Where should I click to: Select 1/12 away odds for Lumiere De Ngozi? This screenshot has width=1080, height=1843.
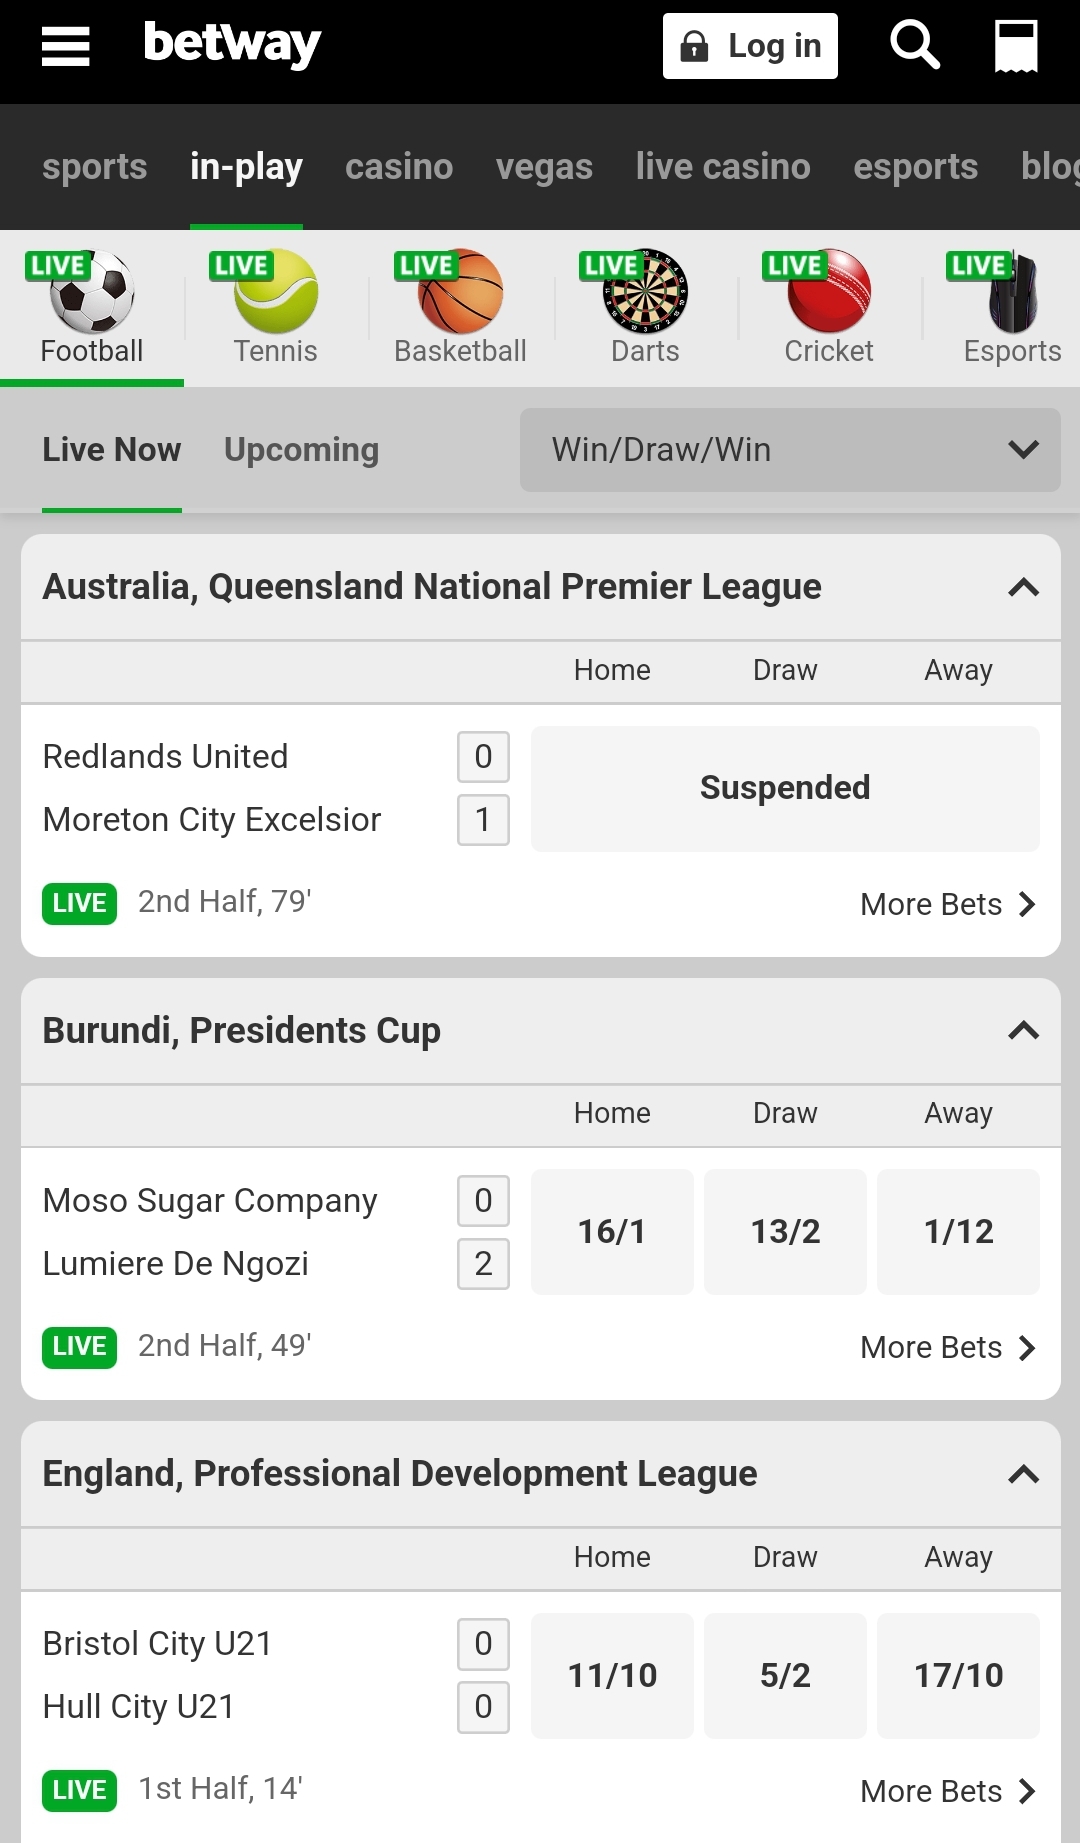[957, 1231]
